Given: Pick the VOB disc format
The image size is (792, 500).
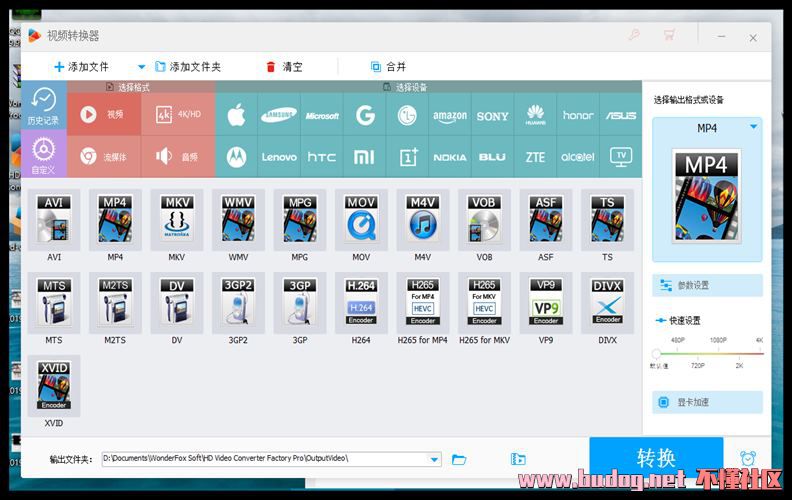Looking at the screenshot, I should pyautogui.click(x=484, y=220).
